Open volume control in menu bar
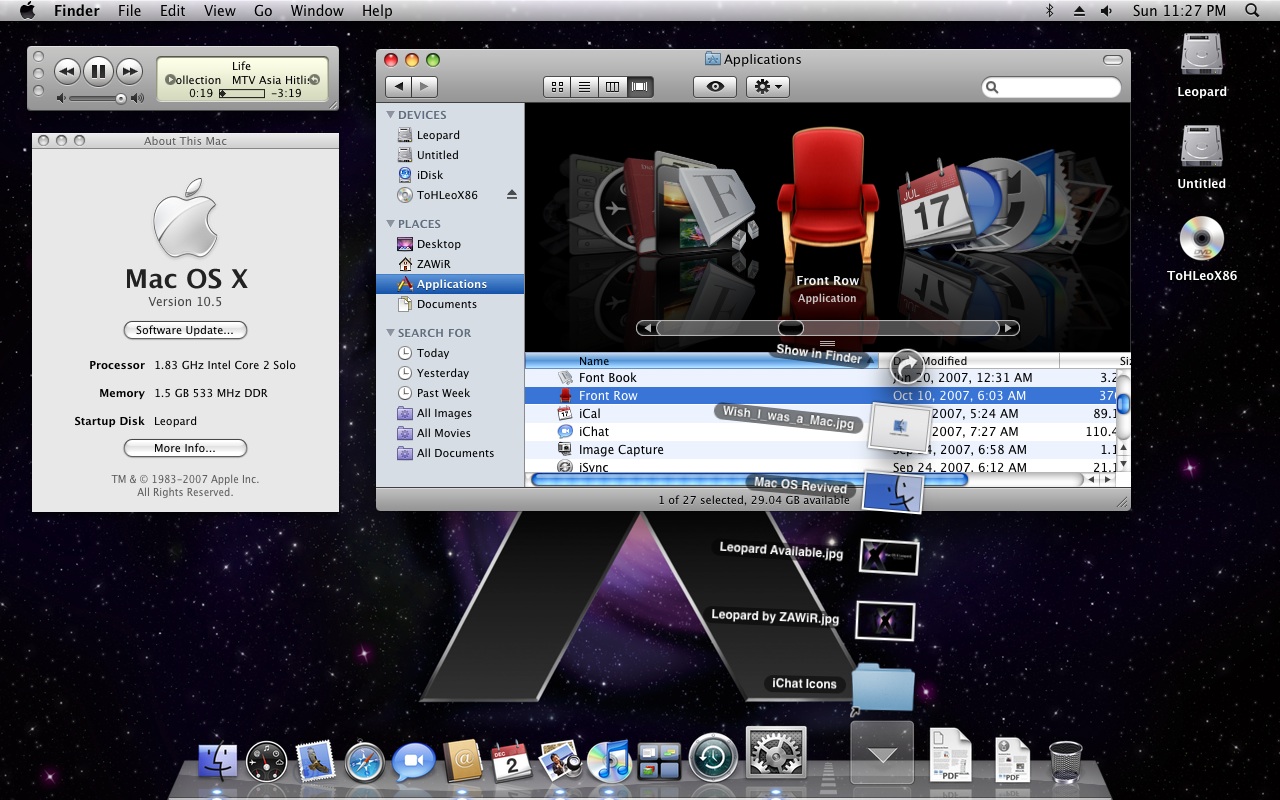The width and height of the screenshot is (1280, 800). click(x=1107, y=11)
